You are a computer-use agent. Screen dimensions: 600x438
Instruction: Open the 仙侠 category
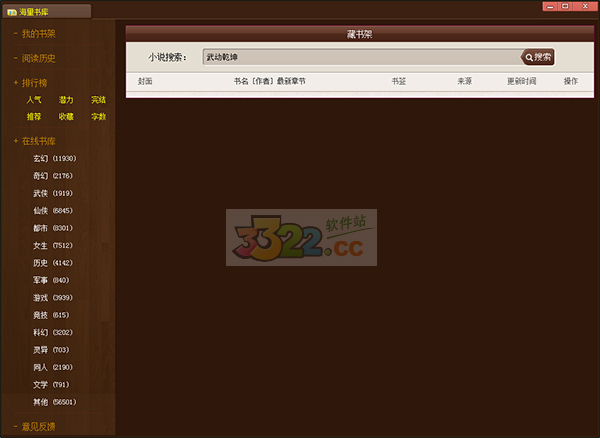[x=53, y=211]
